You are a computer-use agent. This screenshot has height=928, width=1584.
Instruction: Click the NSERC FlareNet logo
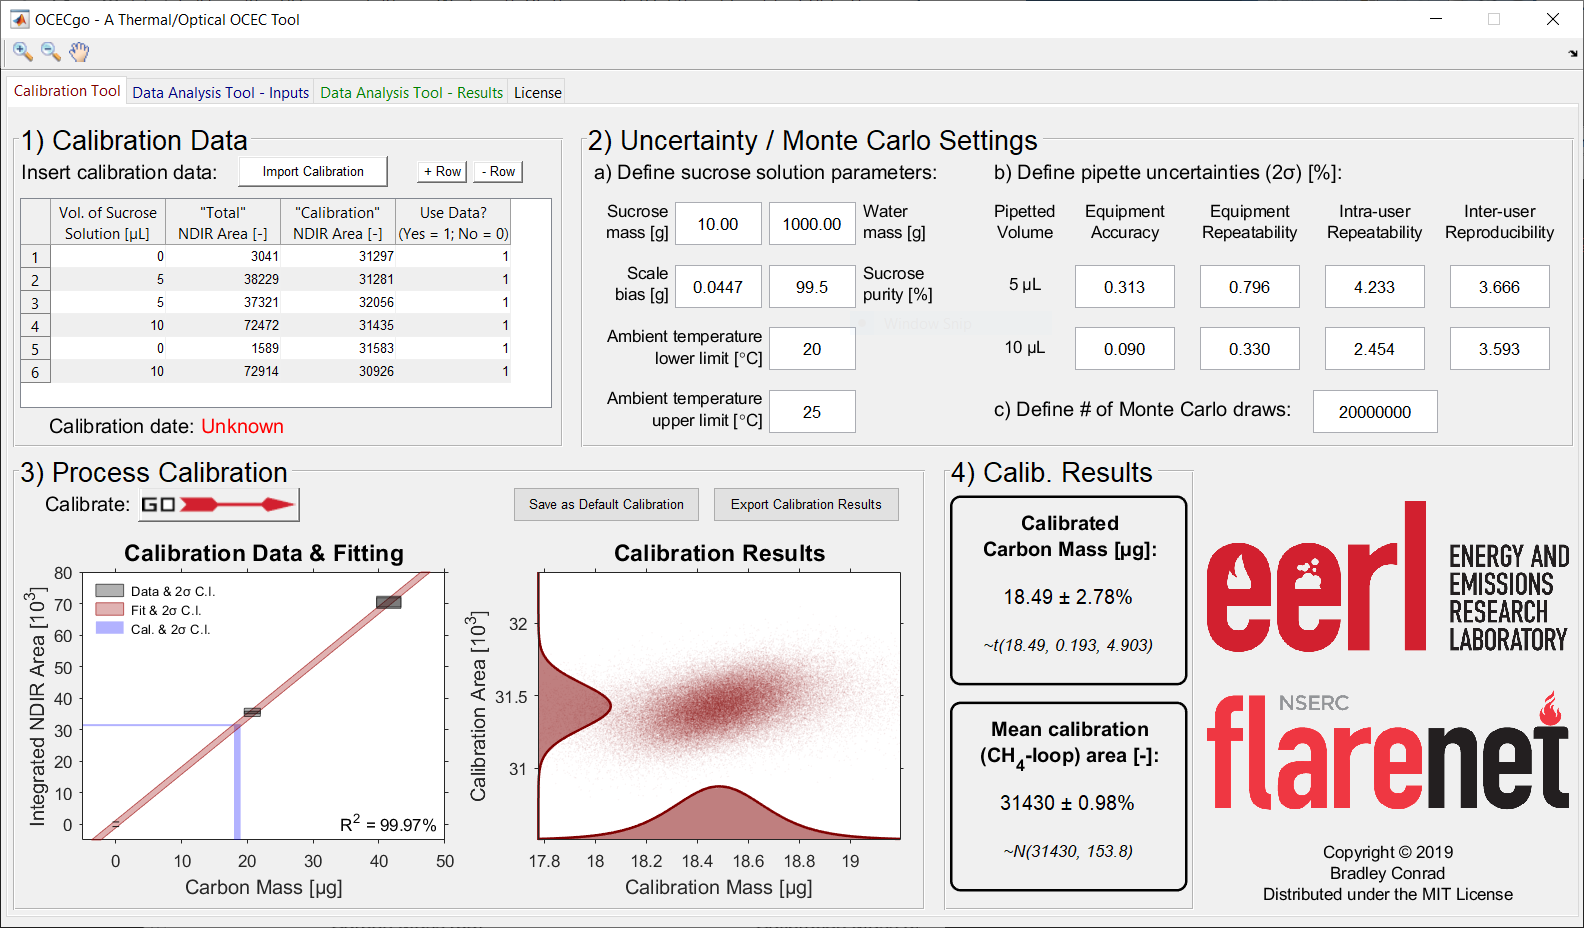[1388, 750]
